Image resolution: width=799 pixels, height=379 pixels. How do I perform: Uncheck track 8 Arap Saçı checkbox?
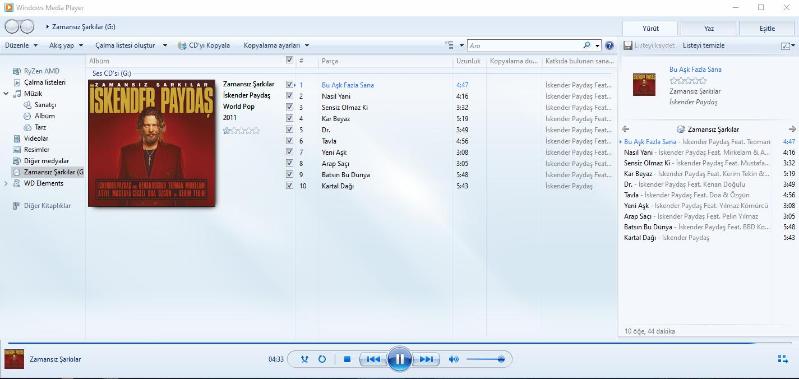click(289, 163)
